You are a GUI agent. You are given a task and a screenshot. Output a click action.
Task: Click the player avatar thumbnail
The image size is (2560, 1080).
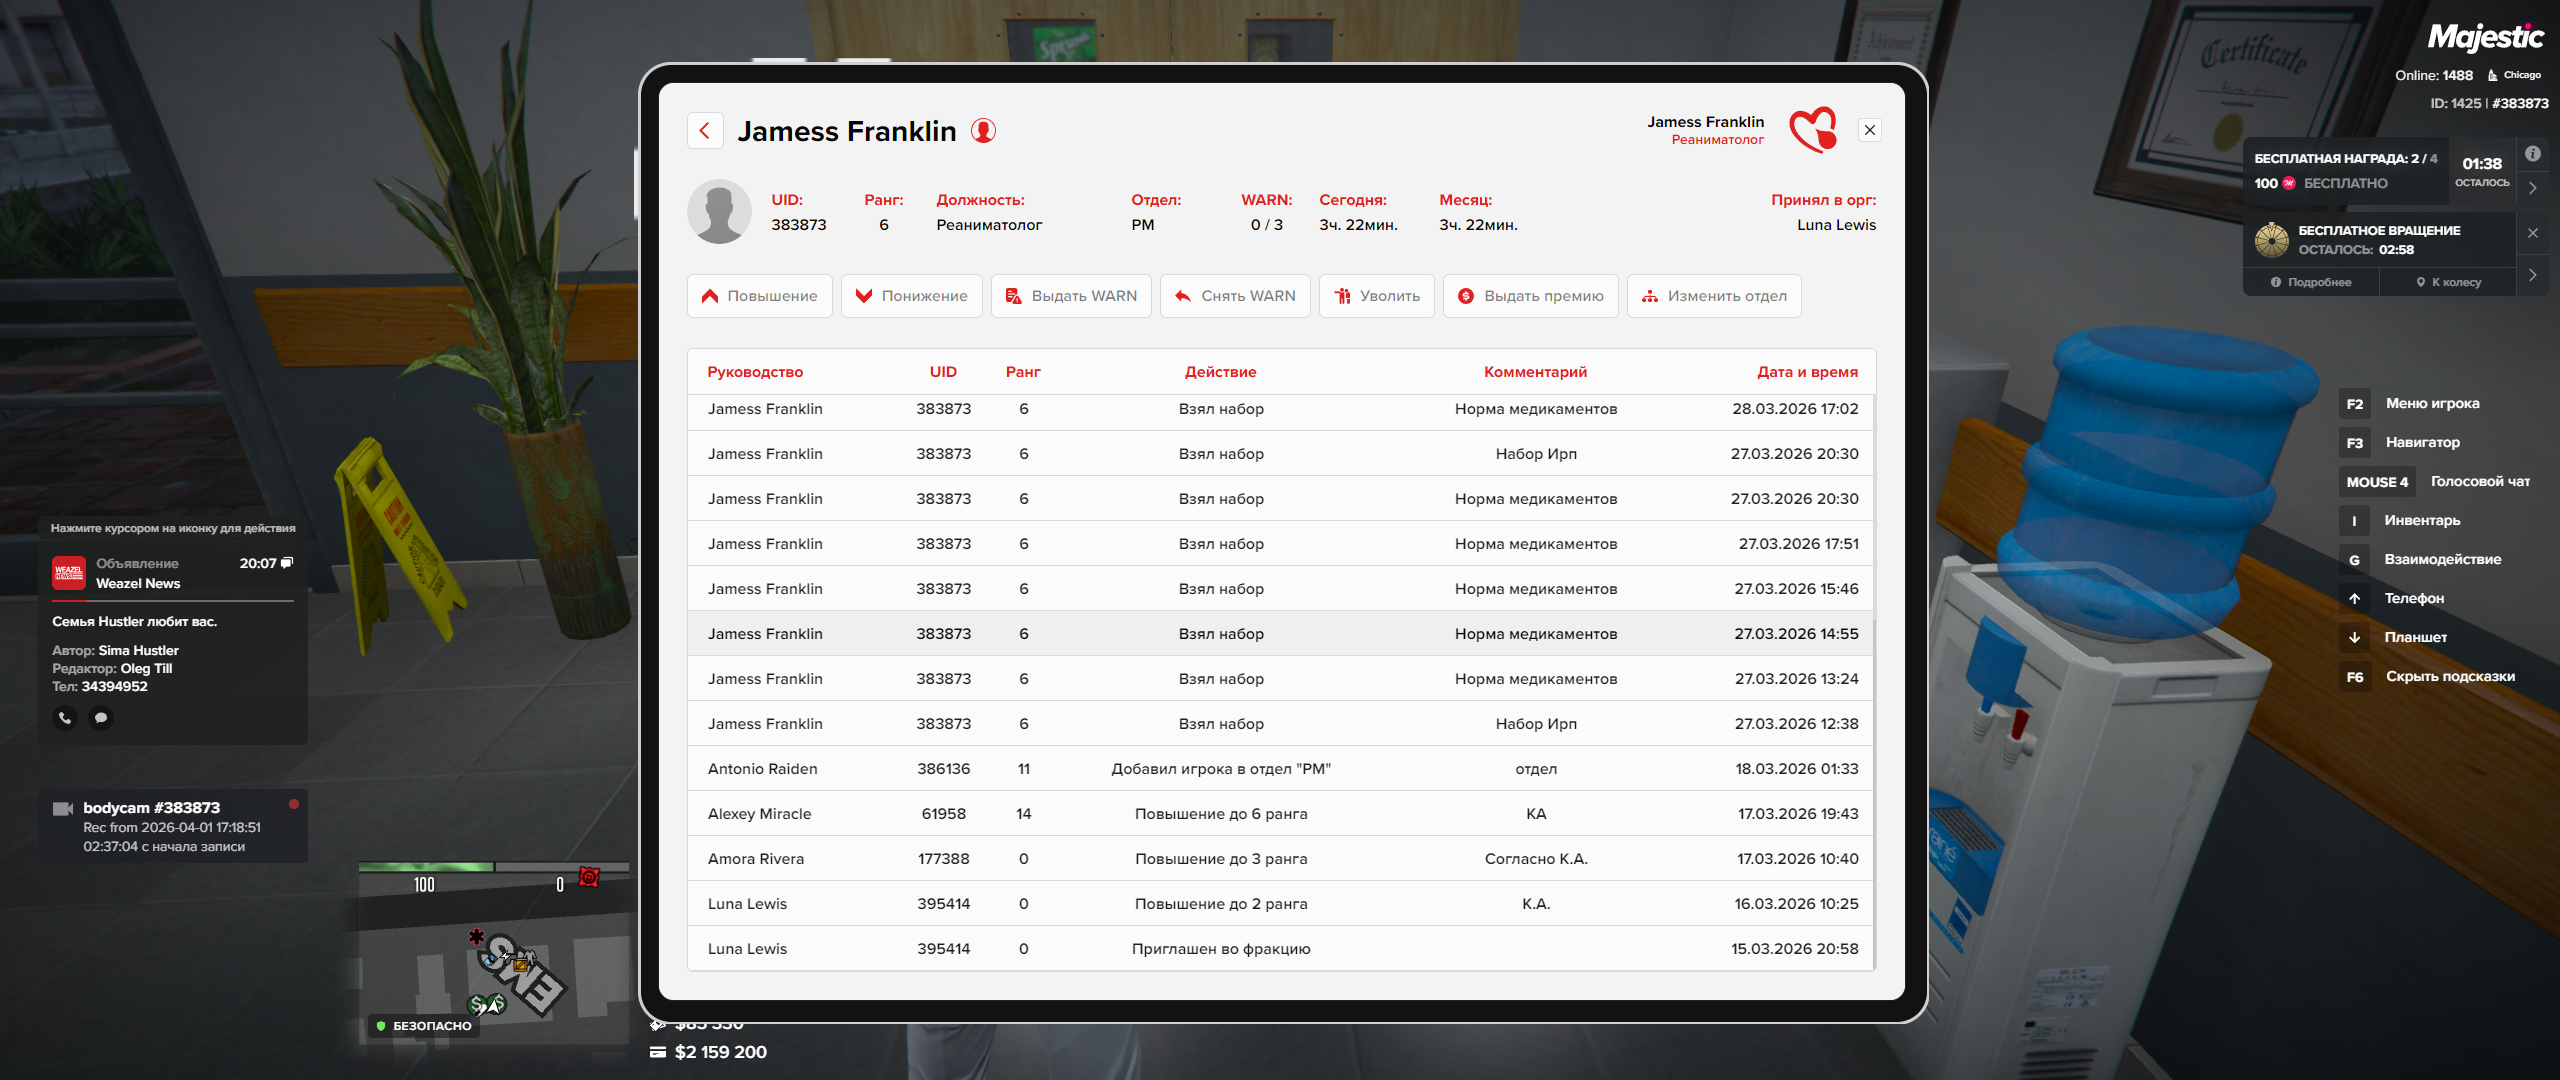[x=719, y=212]
